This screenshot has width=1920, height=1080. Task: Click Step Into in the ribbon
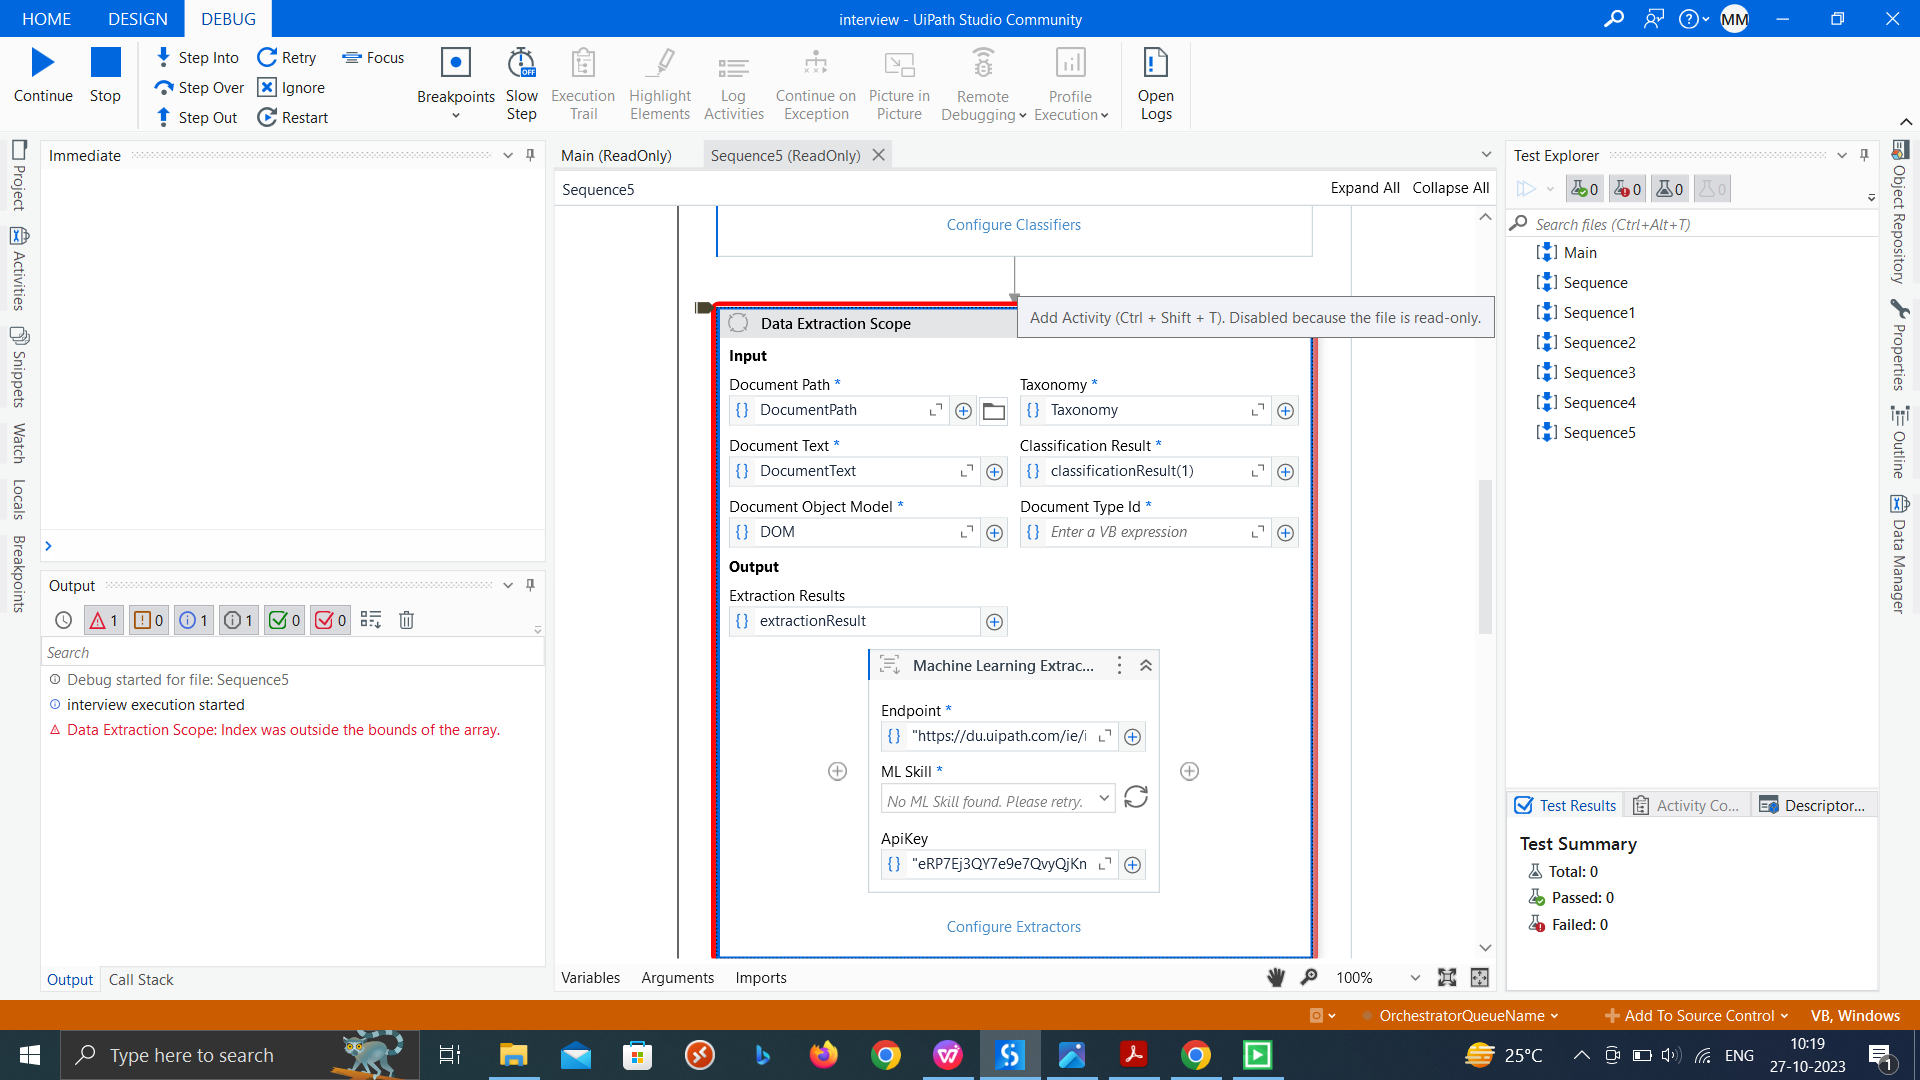[x=197, y=58]
